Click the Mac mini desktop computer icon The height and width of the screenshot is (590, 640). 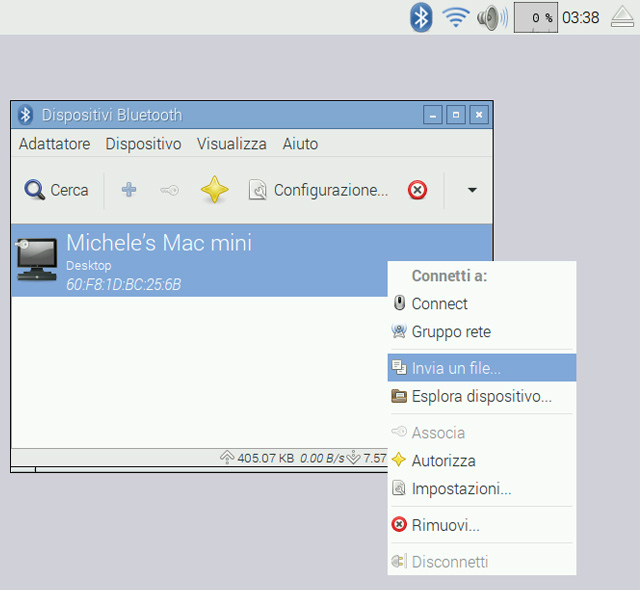pos(37,260)
